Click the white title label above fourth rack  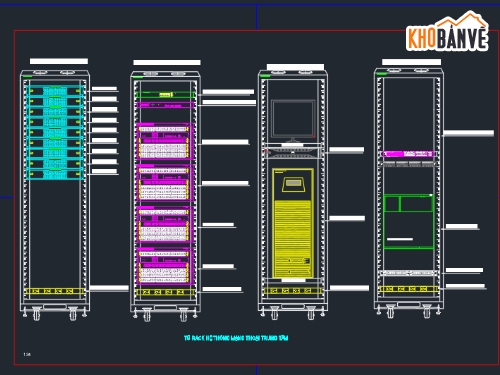(411, 62)
